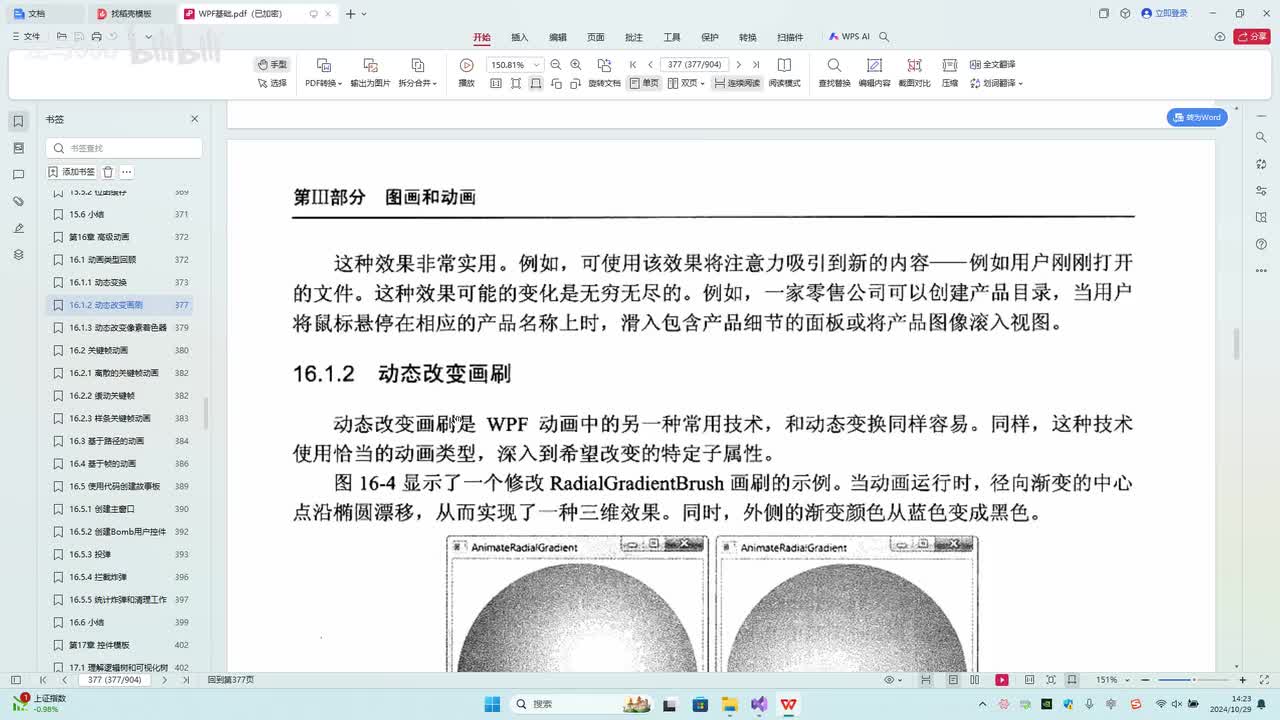
Task: Switch to the 保护 ribbon tab
Action: [x=710, y=37]
